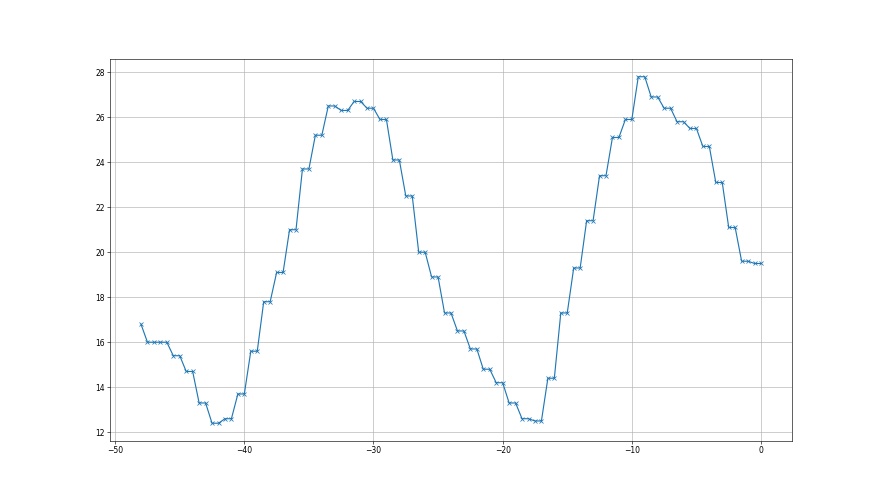The width and height of the screenshot is (880, 495).
Task: Click the grid intersection at x −30, y 20
Action: (373, 252)
